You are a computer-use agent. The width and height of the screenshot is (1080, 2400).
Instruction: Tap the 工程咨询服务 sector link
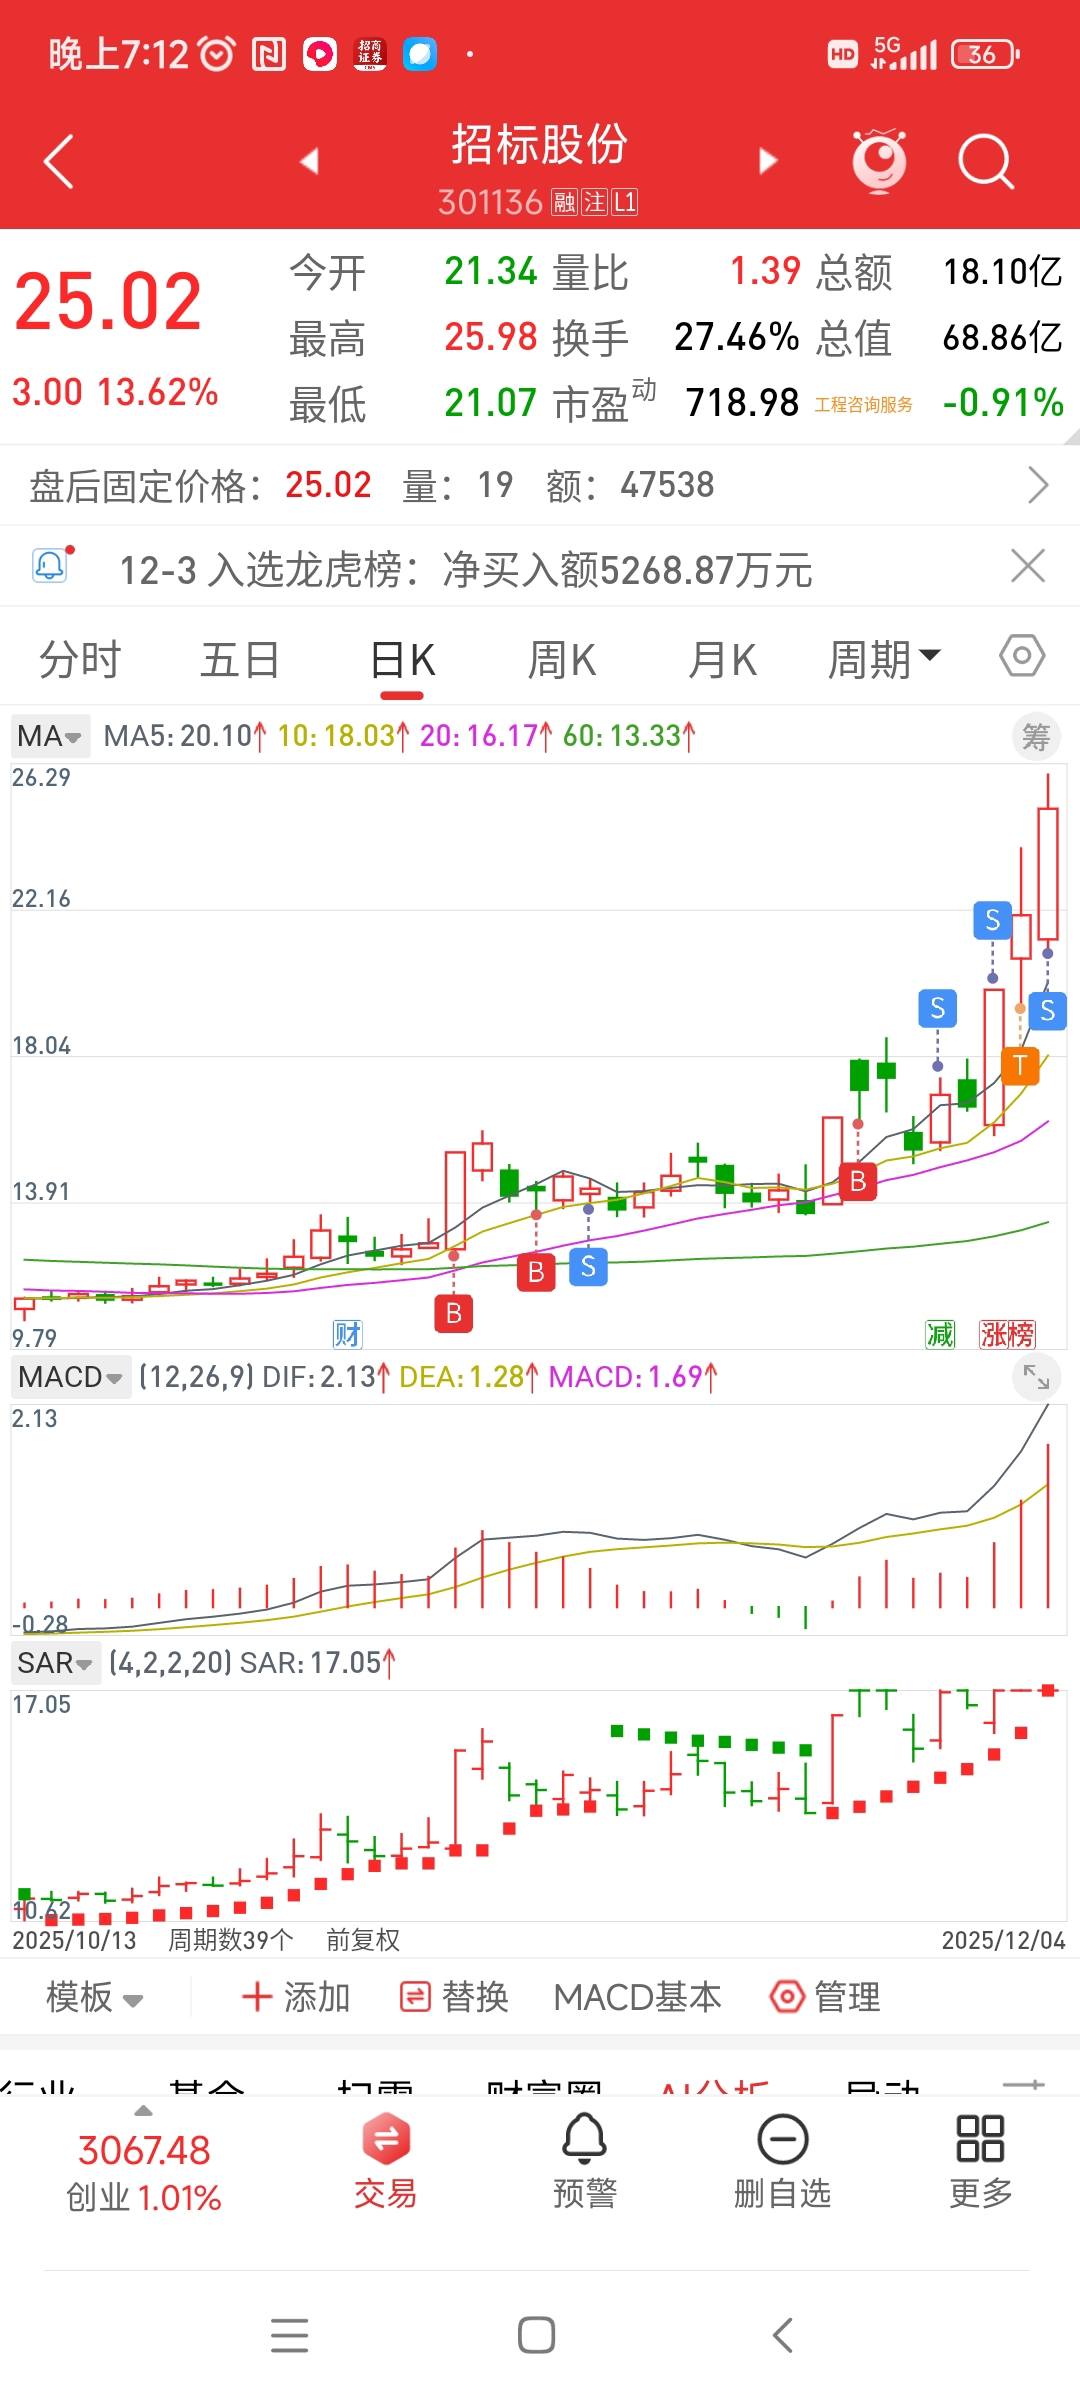[863, 404]
